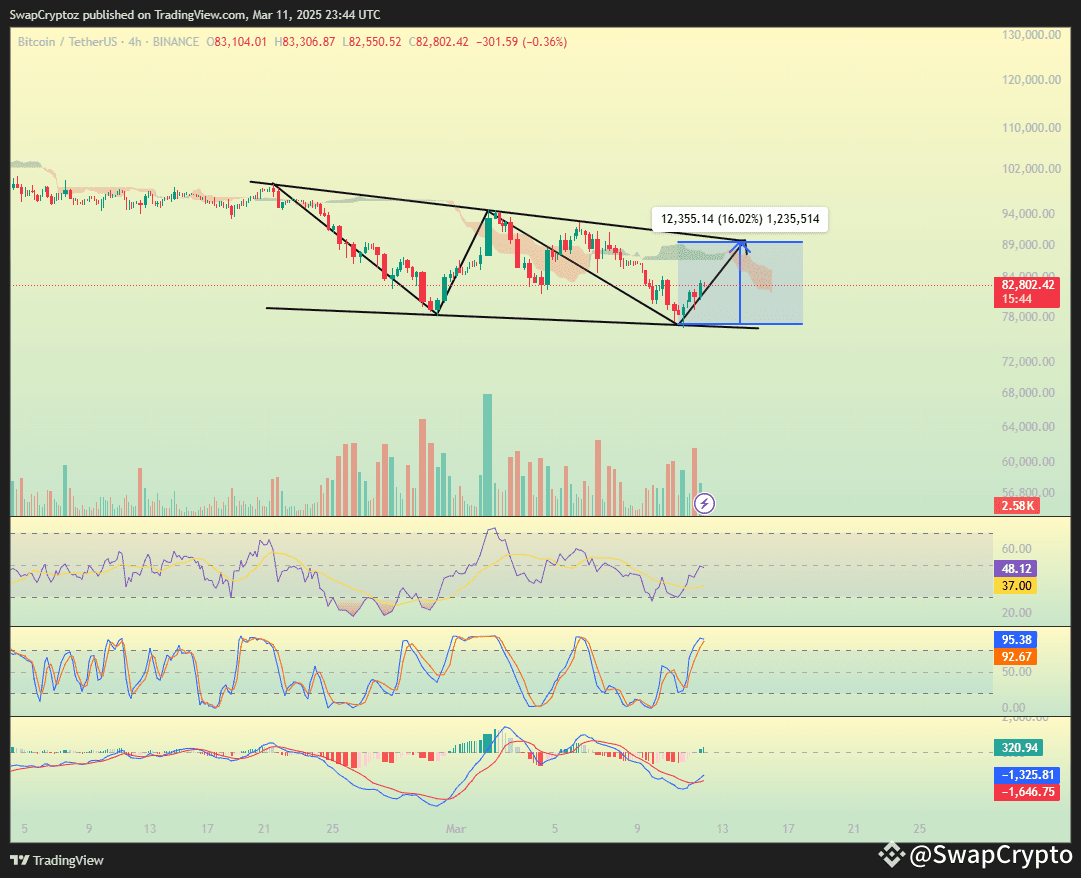Image resolution: width=1081 pixels, height=878 pixels.
Task: Open the TradingView.com link in the header
Action: click(198, 14)
